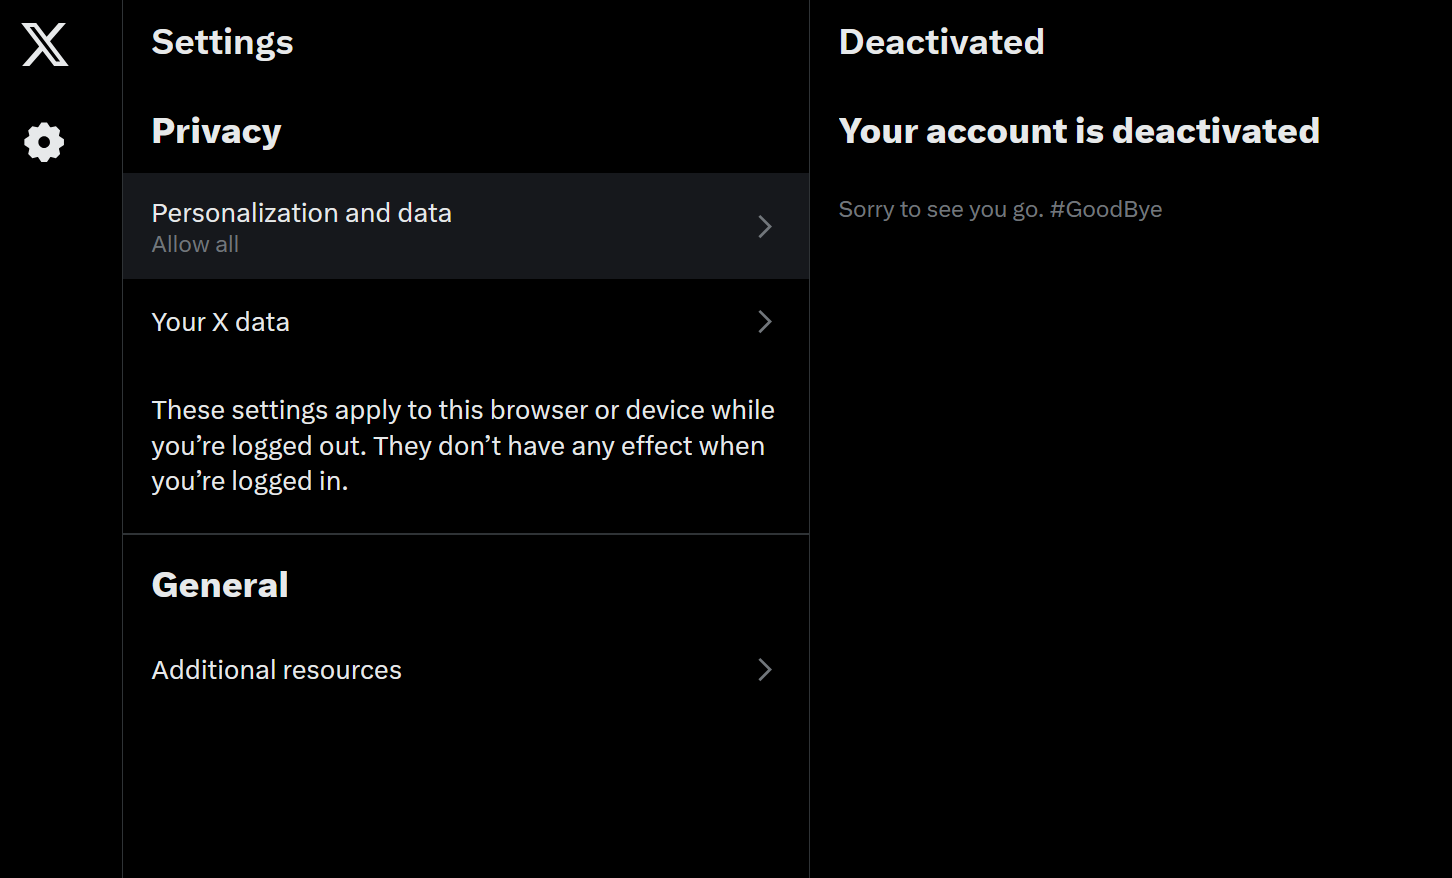The image size is (1452, 878).
Task: Click the Sorry to see you go text
Action: click(x=940, y=210)
